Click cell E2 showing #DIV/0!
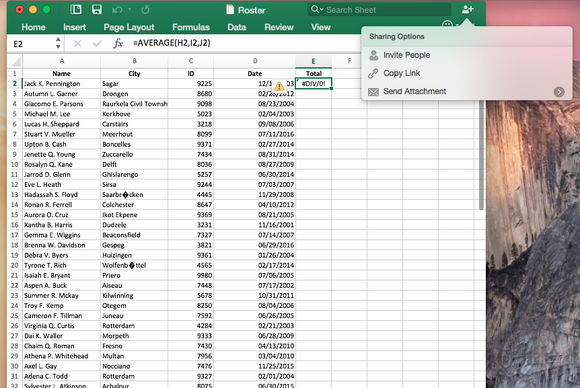 tap(314, 84)
